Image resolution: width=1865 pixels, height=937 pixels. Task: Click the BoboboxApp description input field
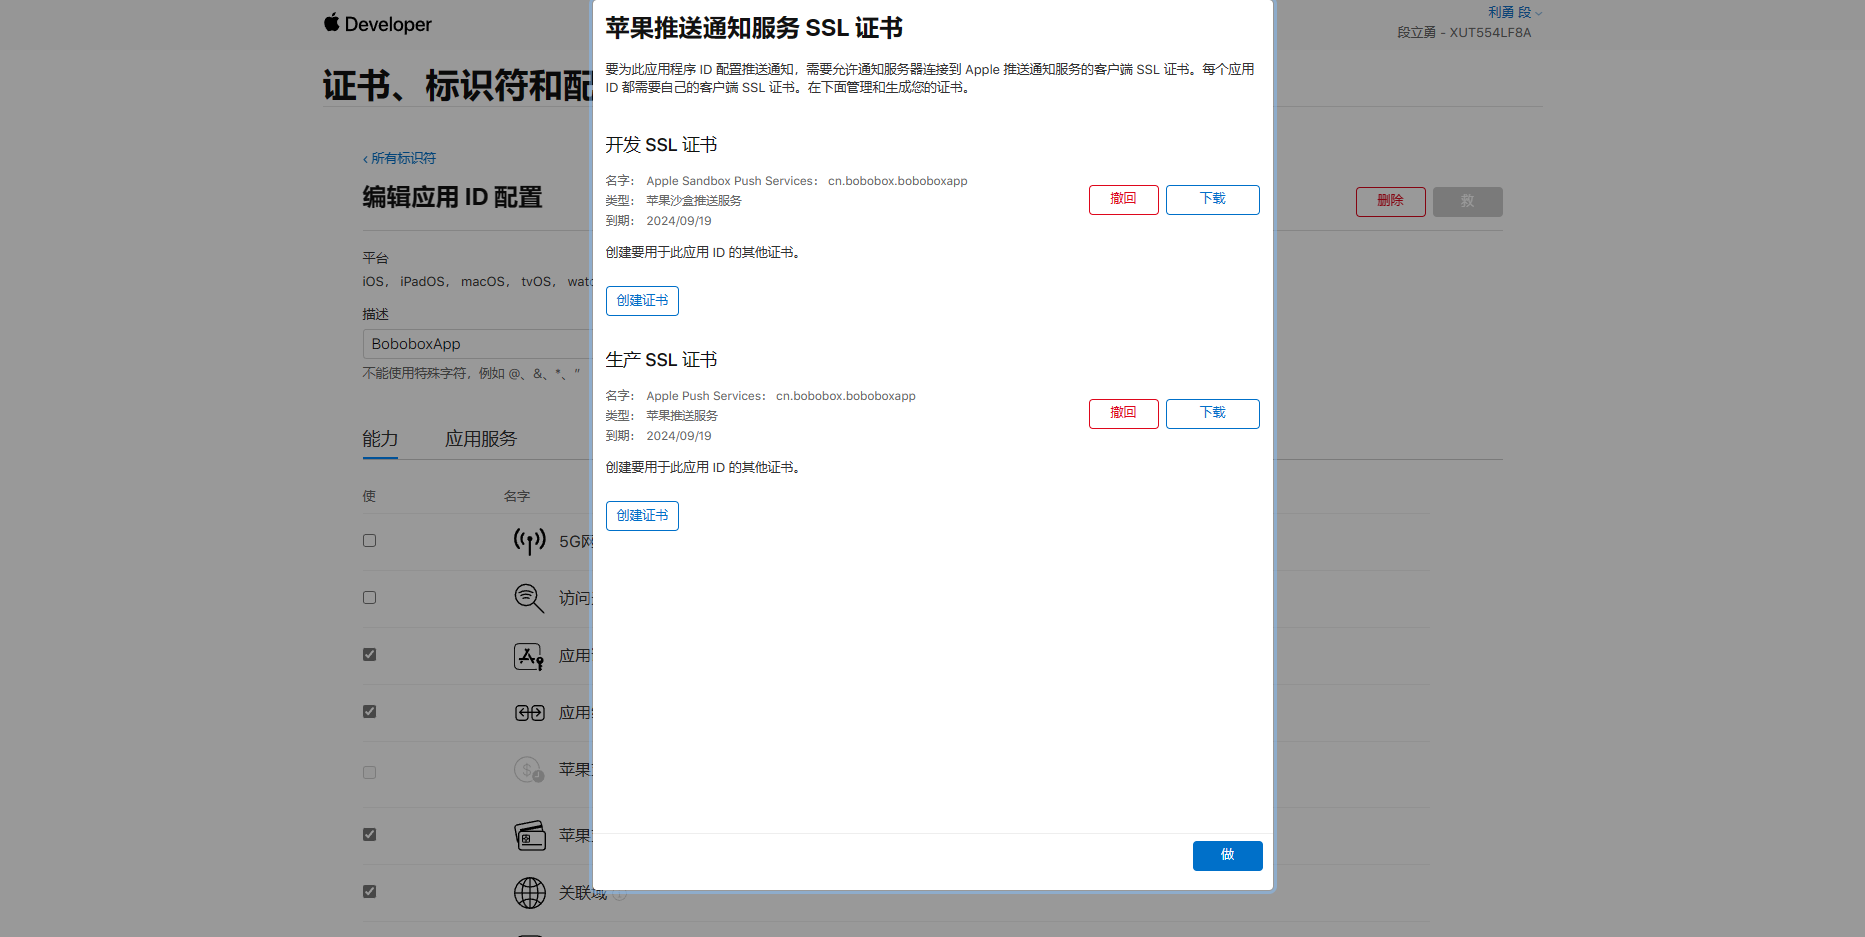click(478, 344)
